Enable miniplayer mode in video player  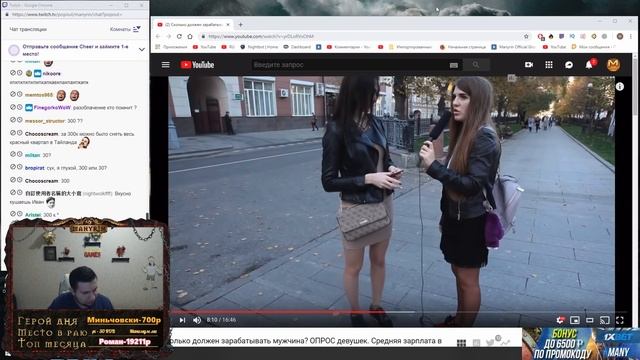(575, 320)
